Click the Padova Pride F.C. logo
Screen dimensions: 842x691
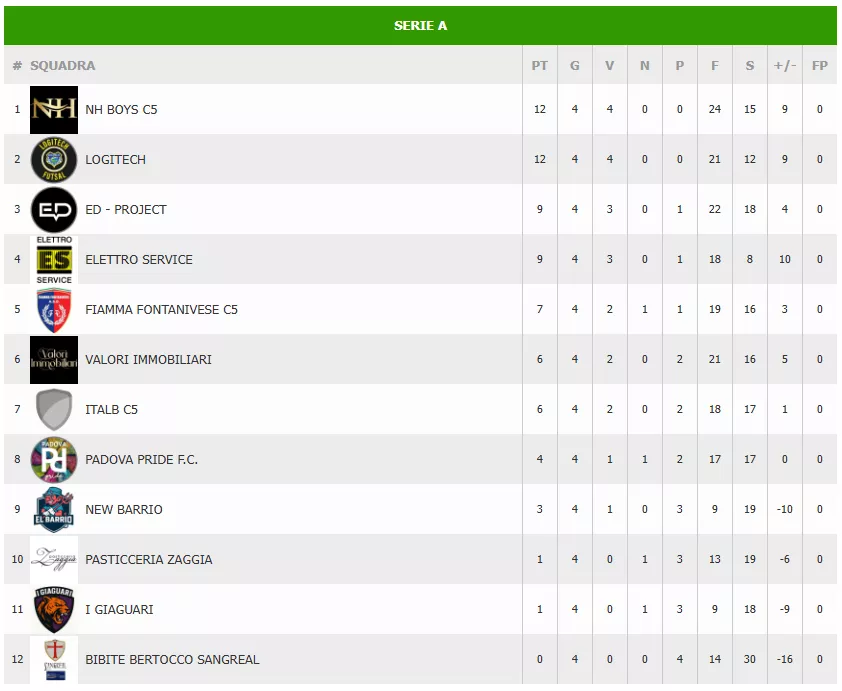(54, 459)
